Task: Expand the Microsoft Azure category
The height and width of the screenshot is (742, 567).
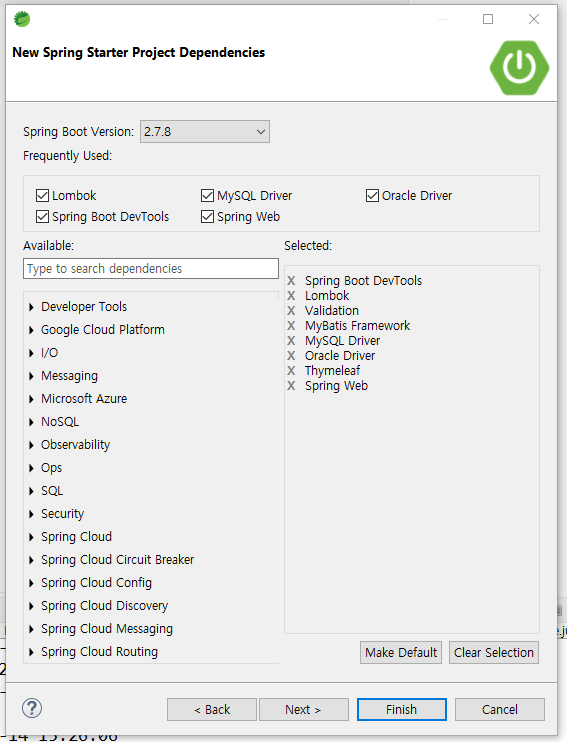Action: (x=31, y=399)
